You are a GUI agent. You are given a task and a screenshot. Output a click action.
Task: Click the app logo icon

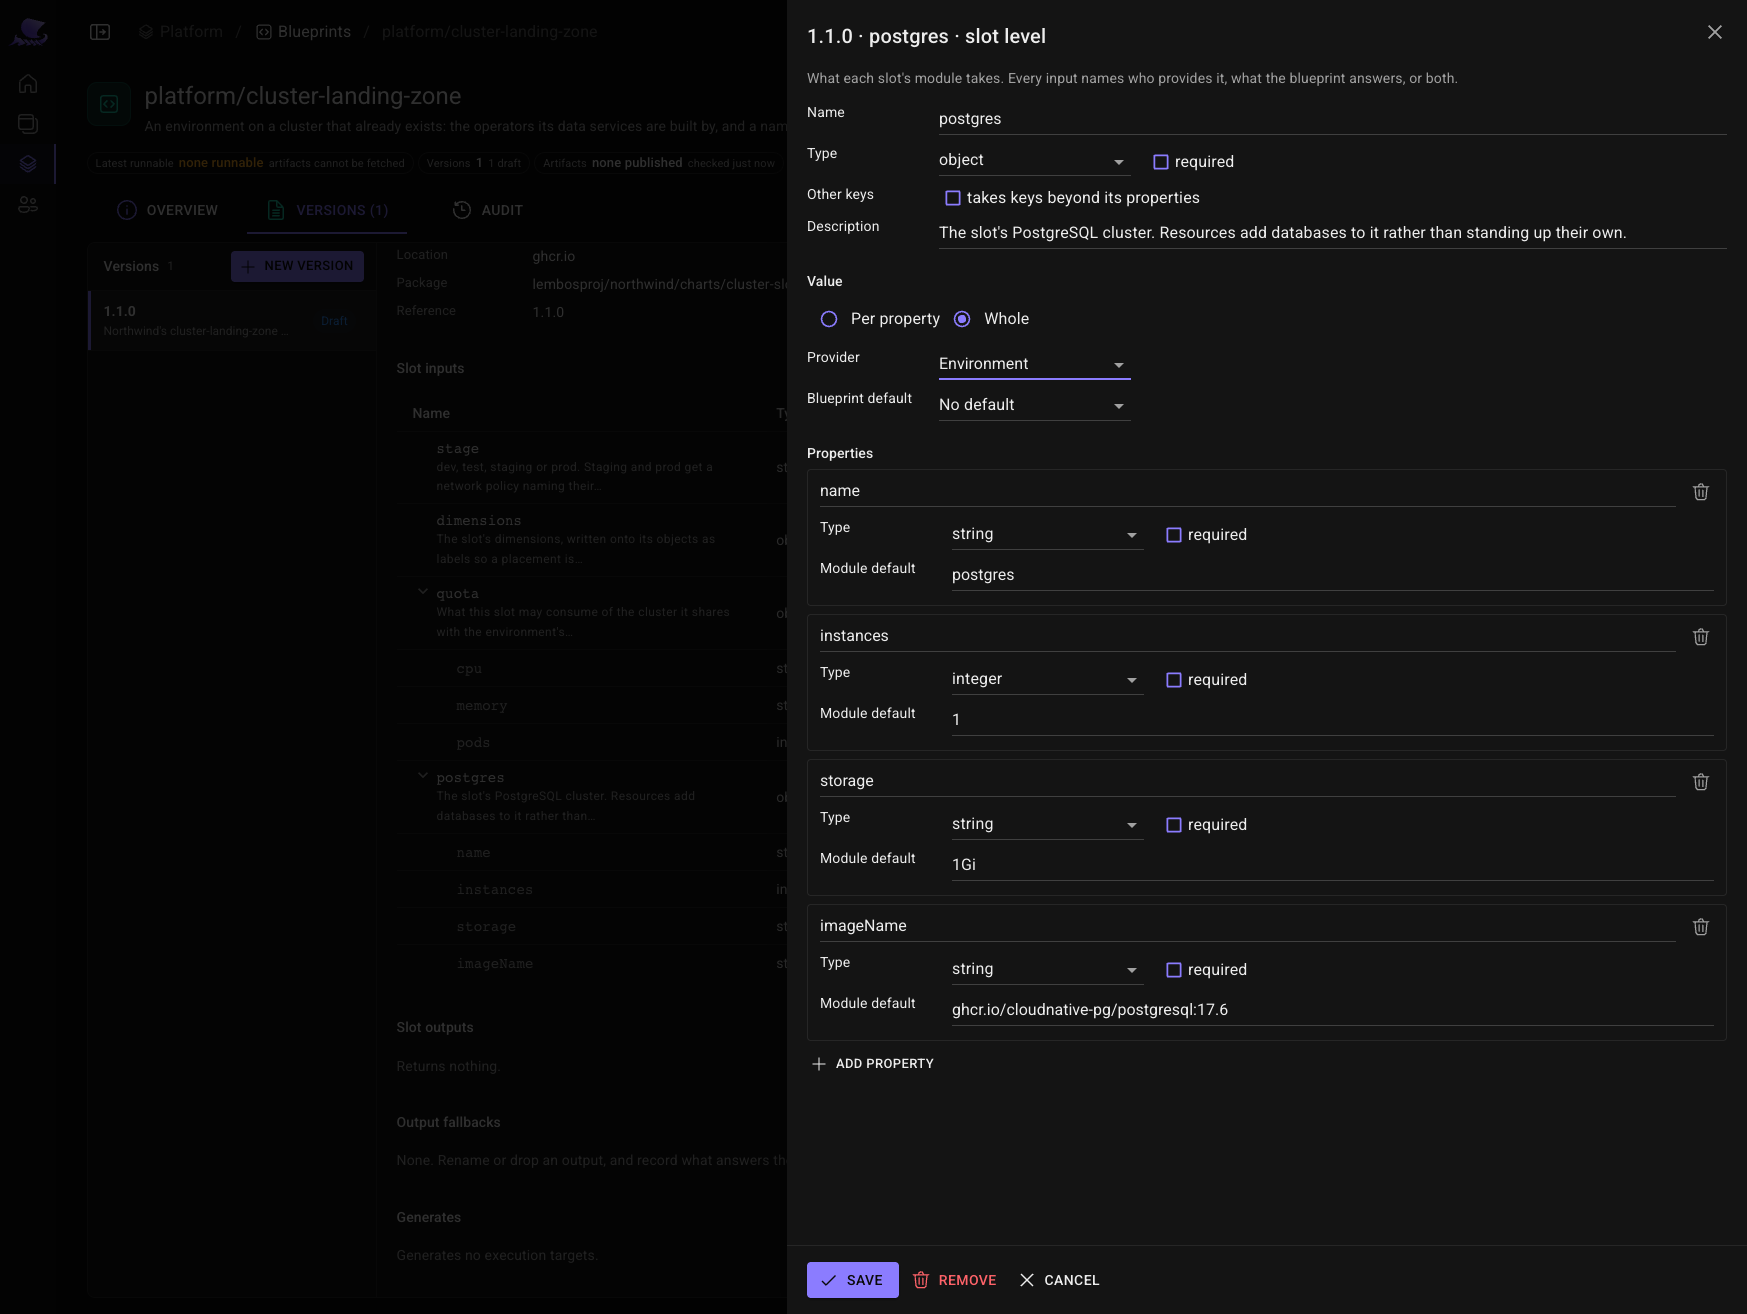pyautogui.click(x=29, y=32)
